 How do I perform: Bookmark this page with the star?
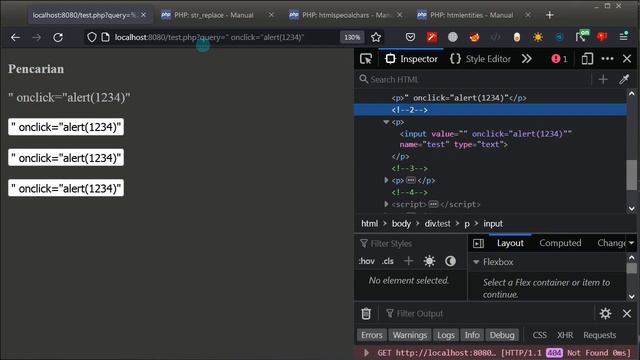click(x=376, y=38)
